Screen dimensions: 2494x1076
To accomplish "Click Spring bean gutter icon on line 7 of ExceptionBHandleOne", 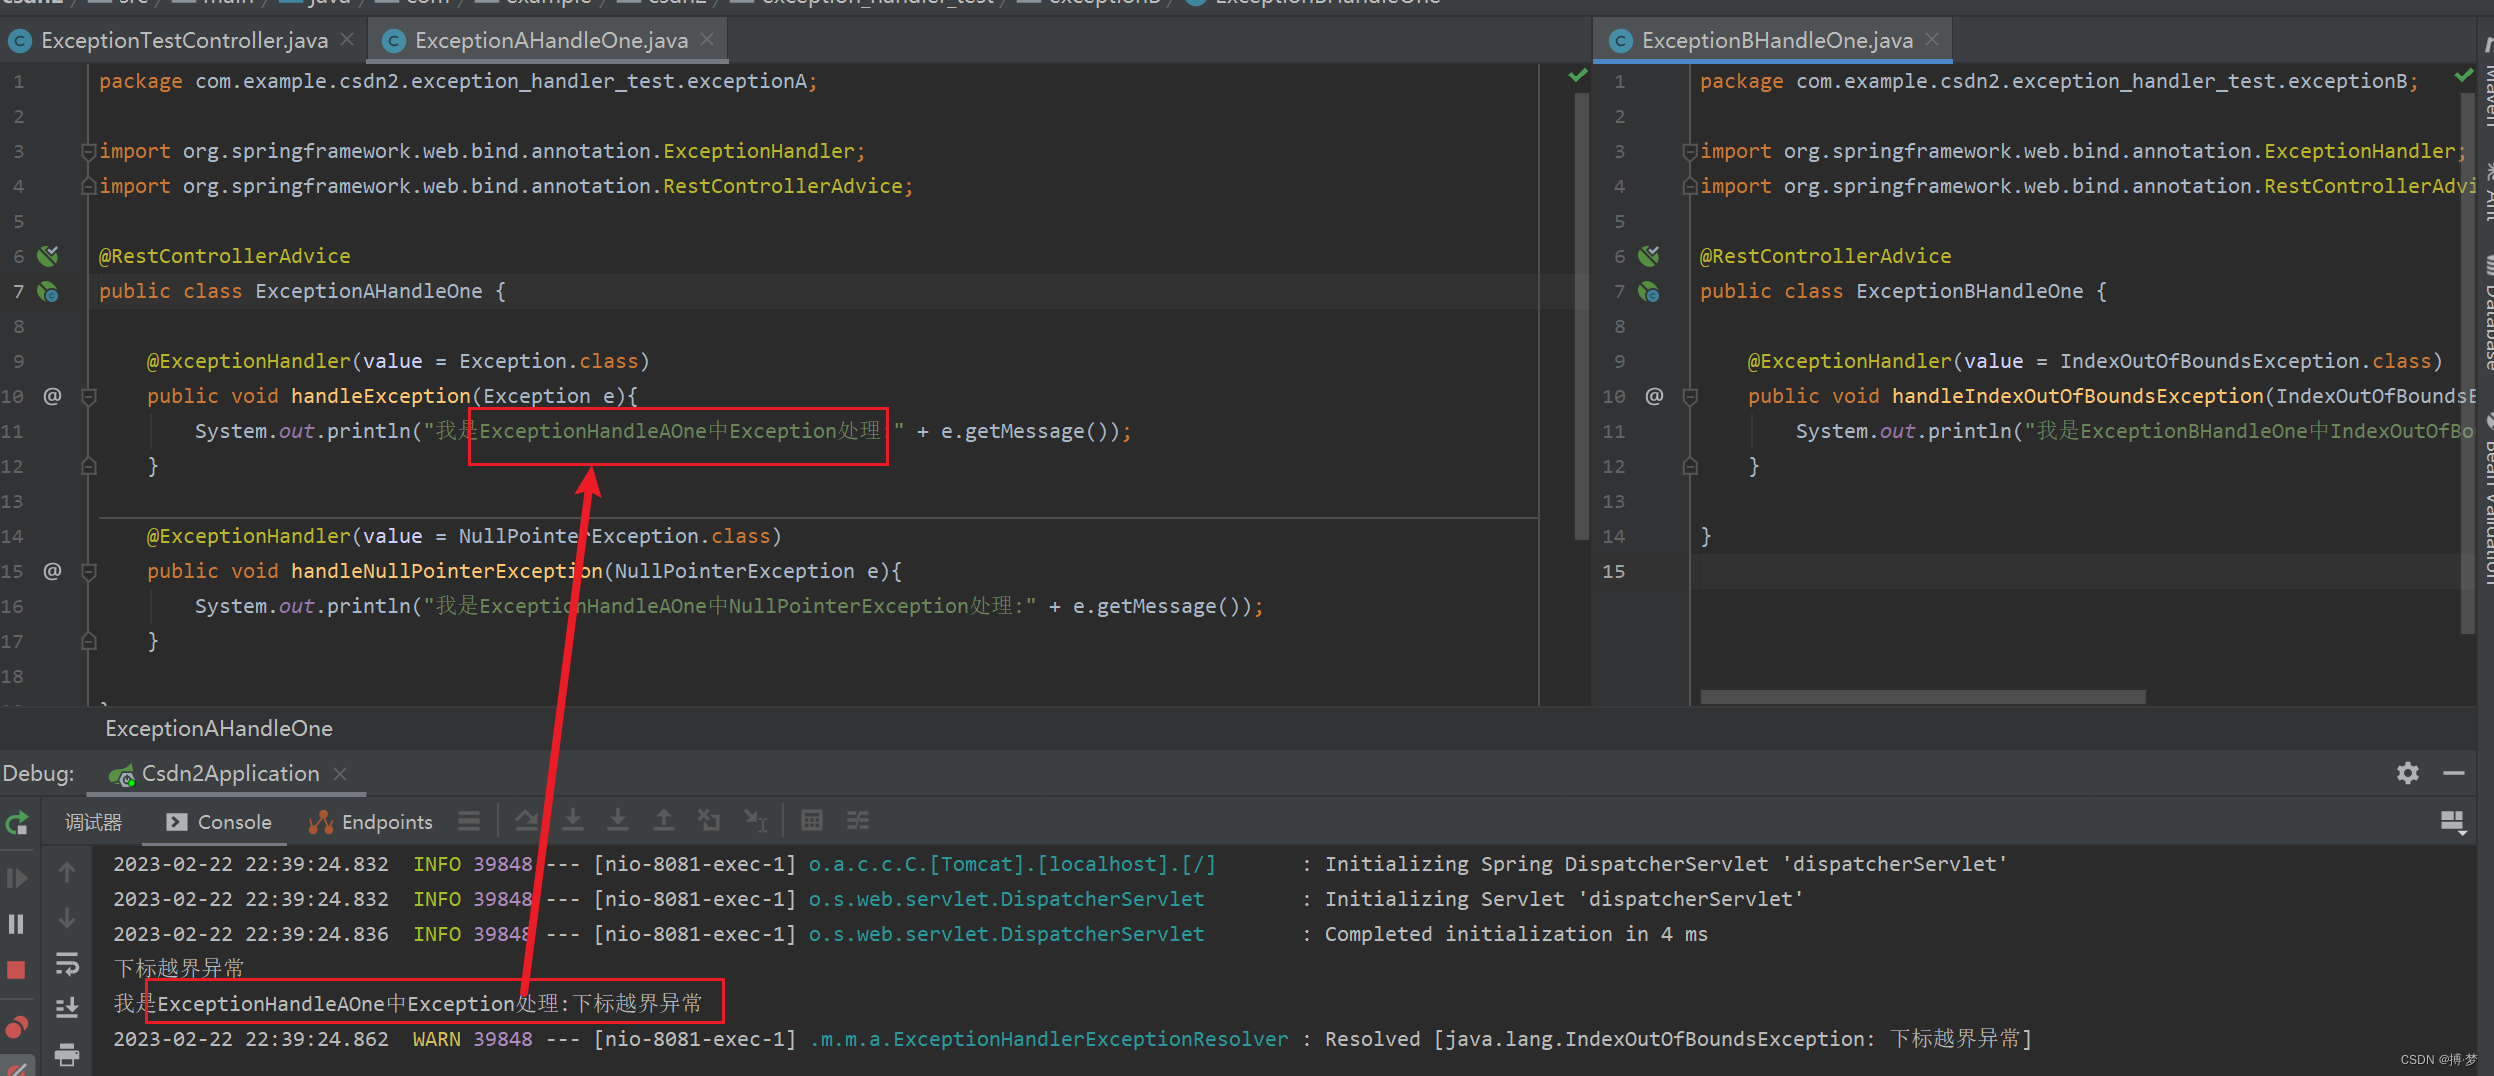I will 1649,292.
